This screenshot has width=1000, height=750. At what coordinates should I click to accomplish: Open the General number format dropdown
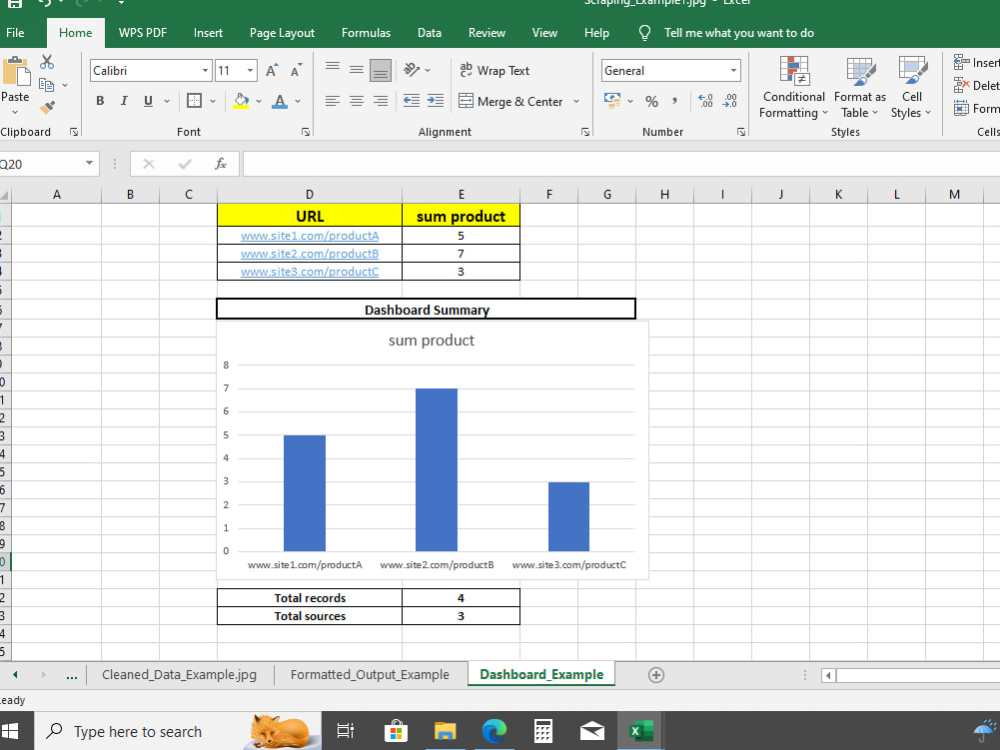click(733, 71)
